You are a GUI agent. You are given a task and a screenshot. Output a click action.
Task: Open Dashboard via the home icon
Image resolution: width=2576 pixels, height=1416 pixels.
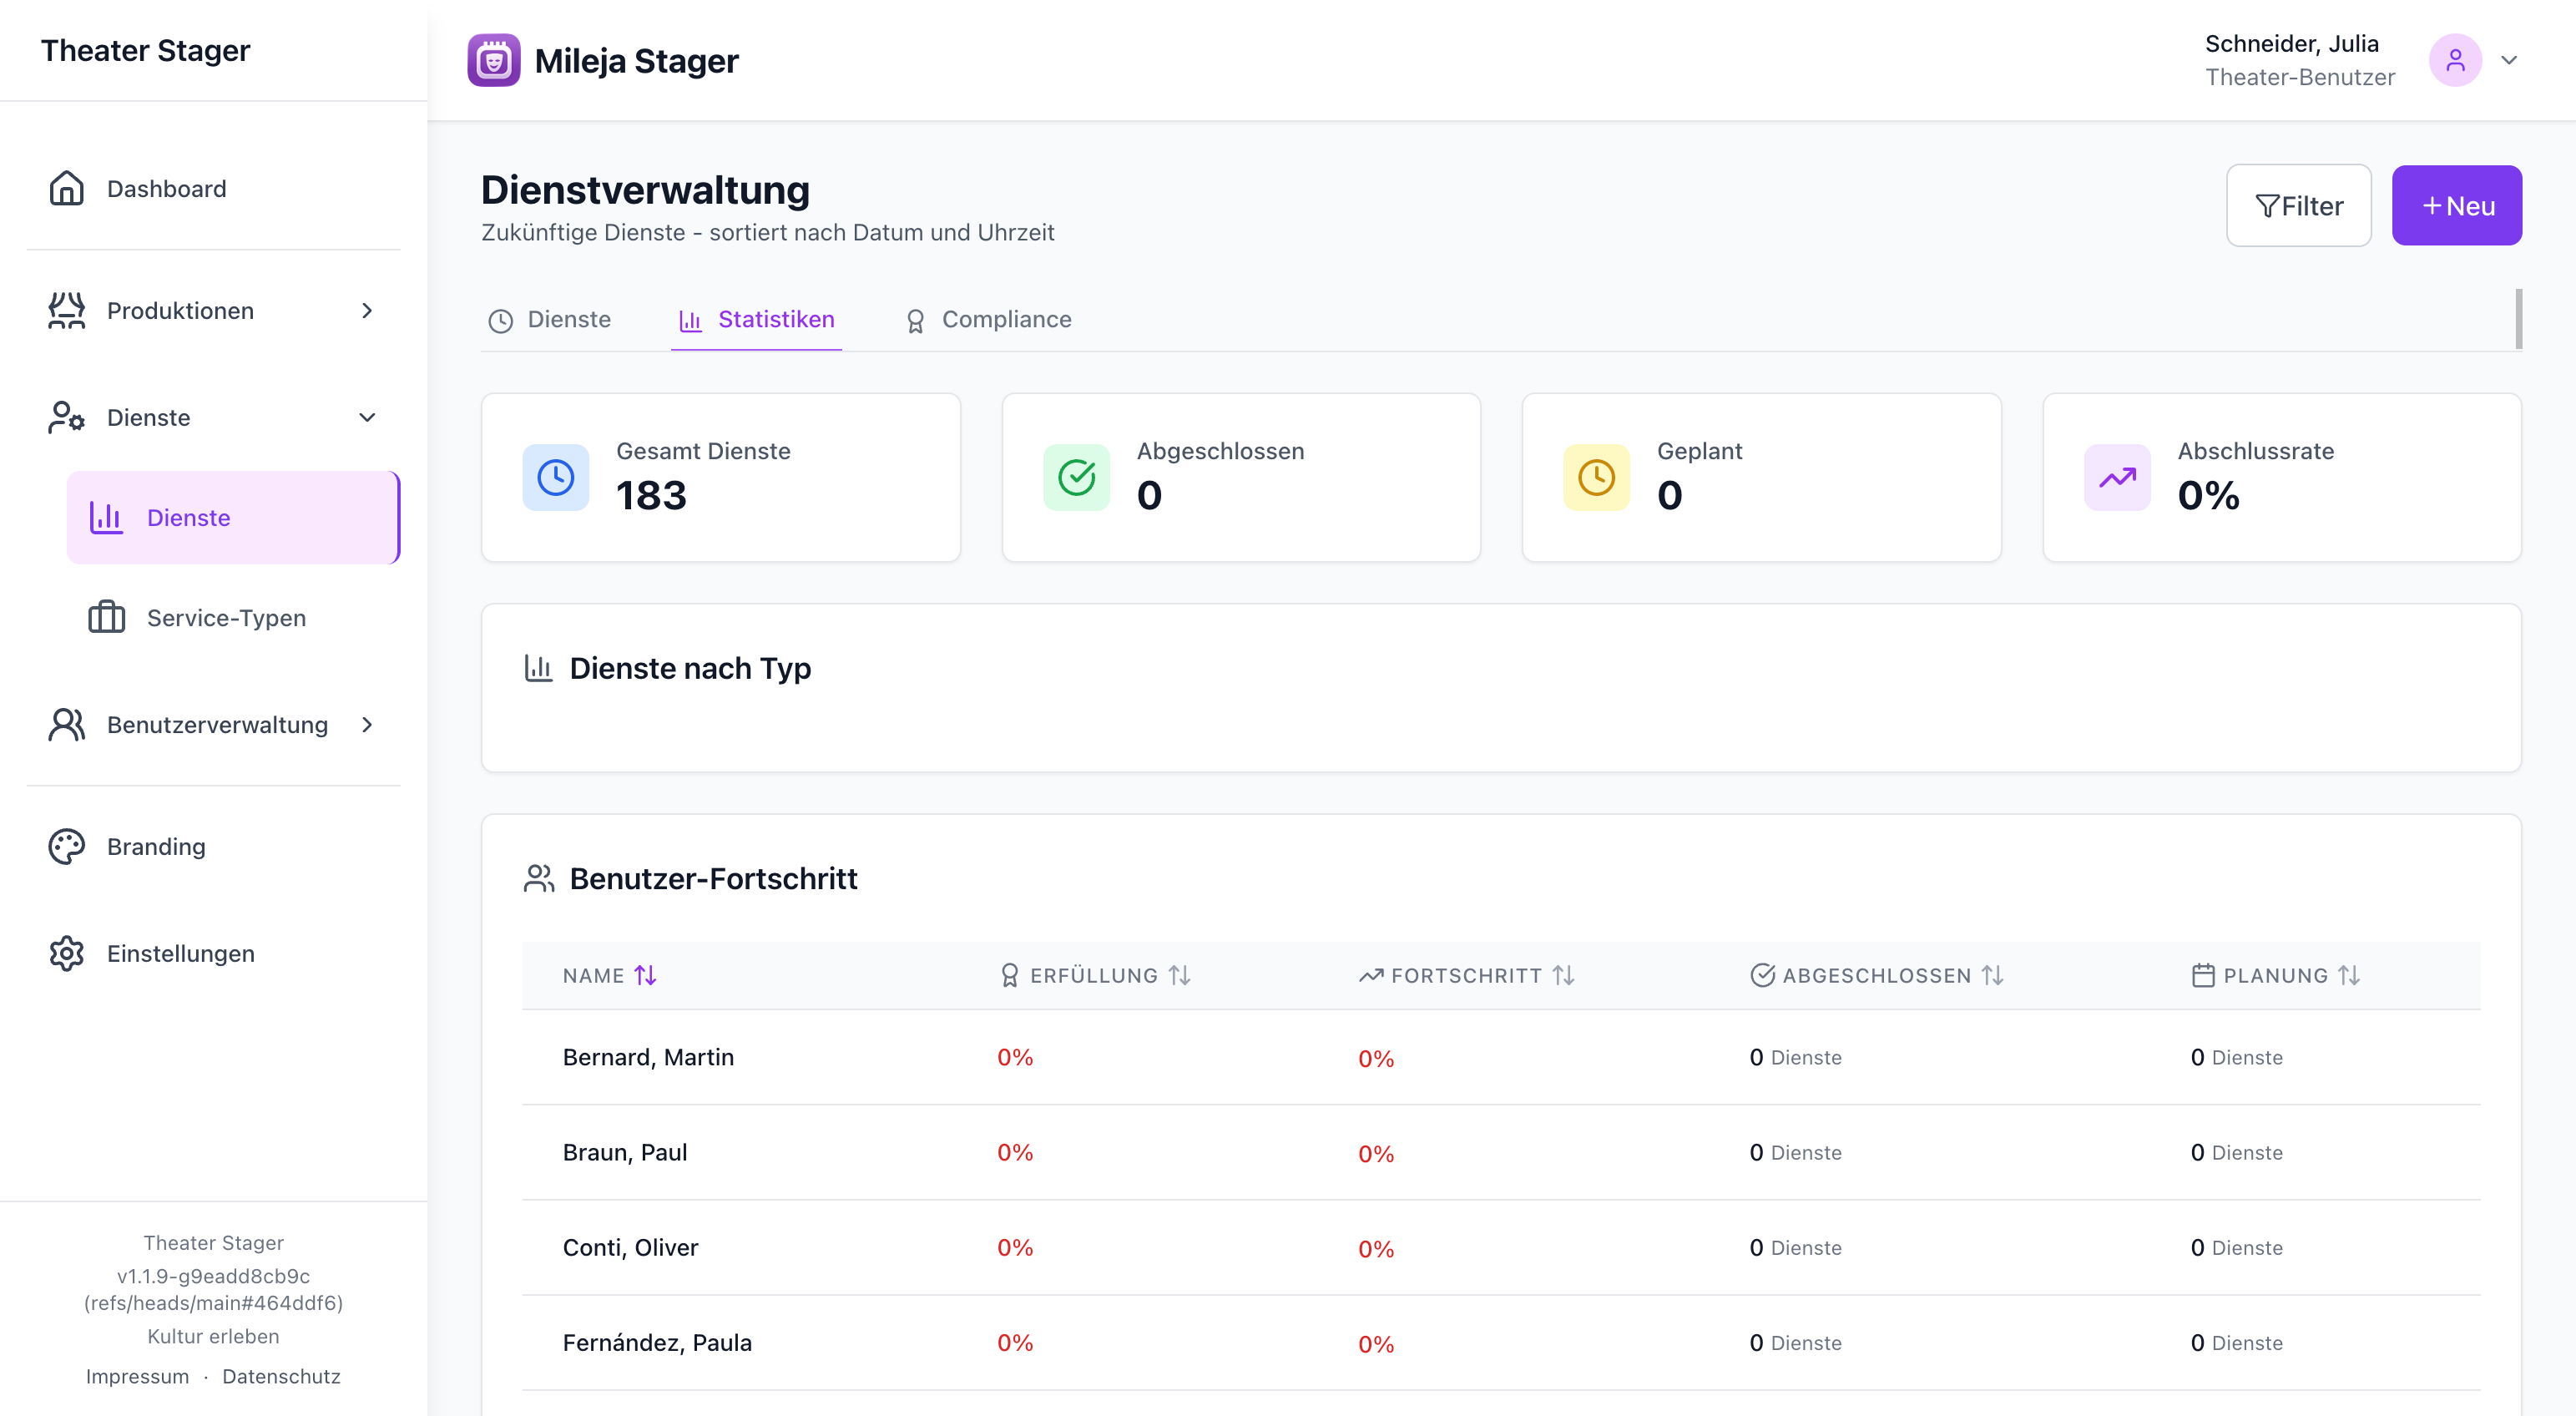tap(66, 188)
